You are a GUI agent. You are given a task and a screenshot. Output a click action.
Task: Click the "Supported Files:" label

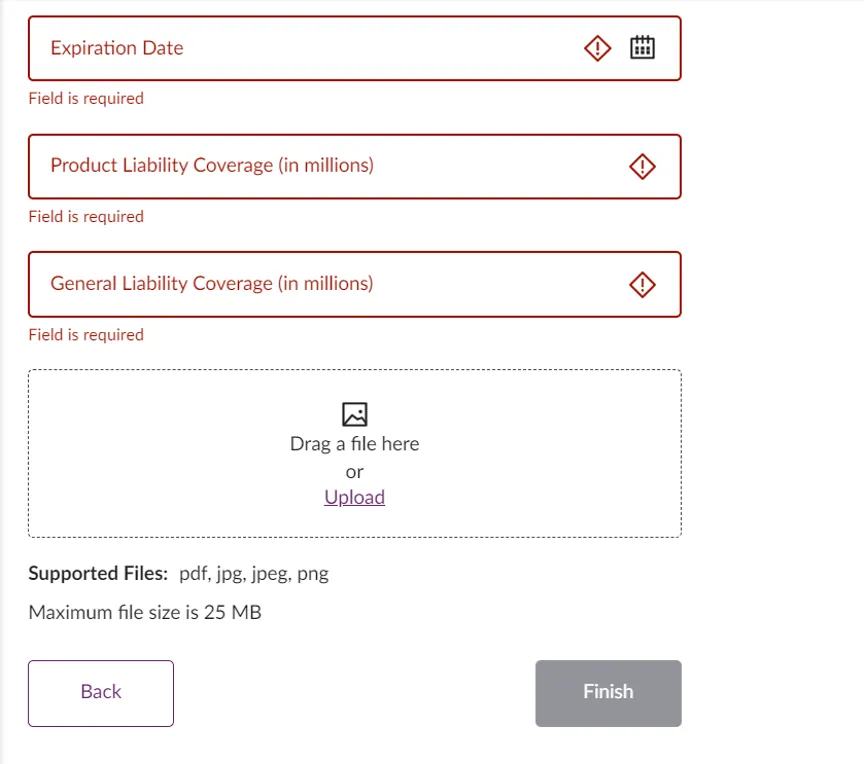(98, 574)
